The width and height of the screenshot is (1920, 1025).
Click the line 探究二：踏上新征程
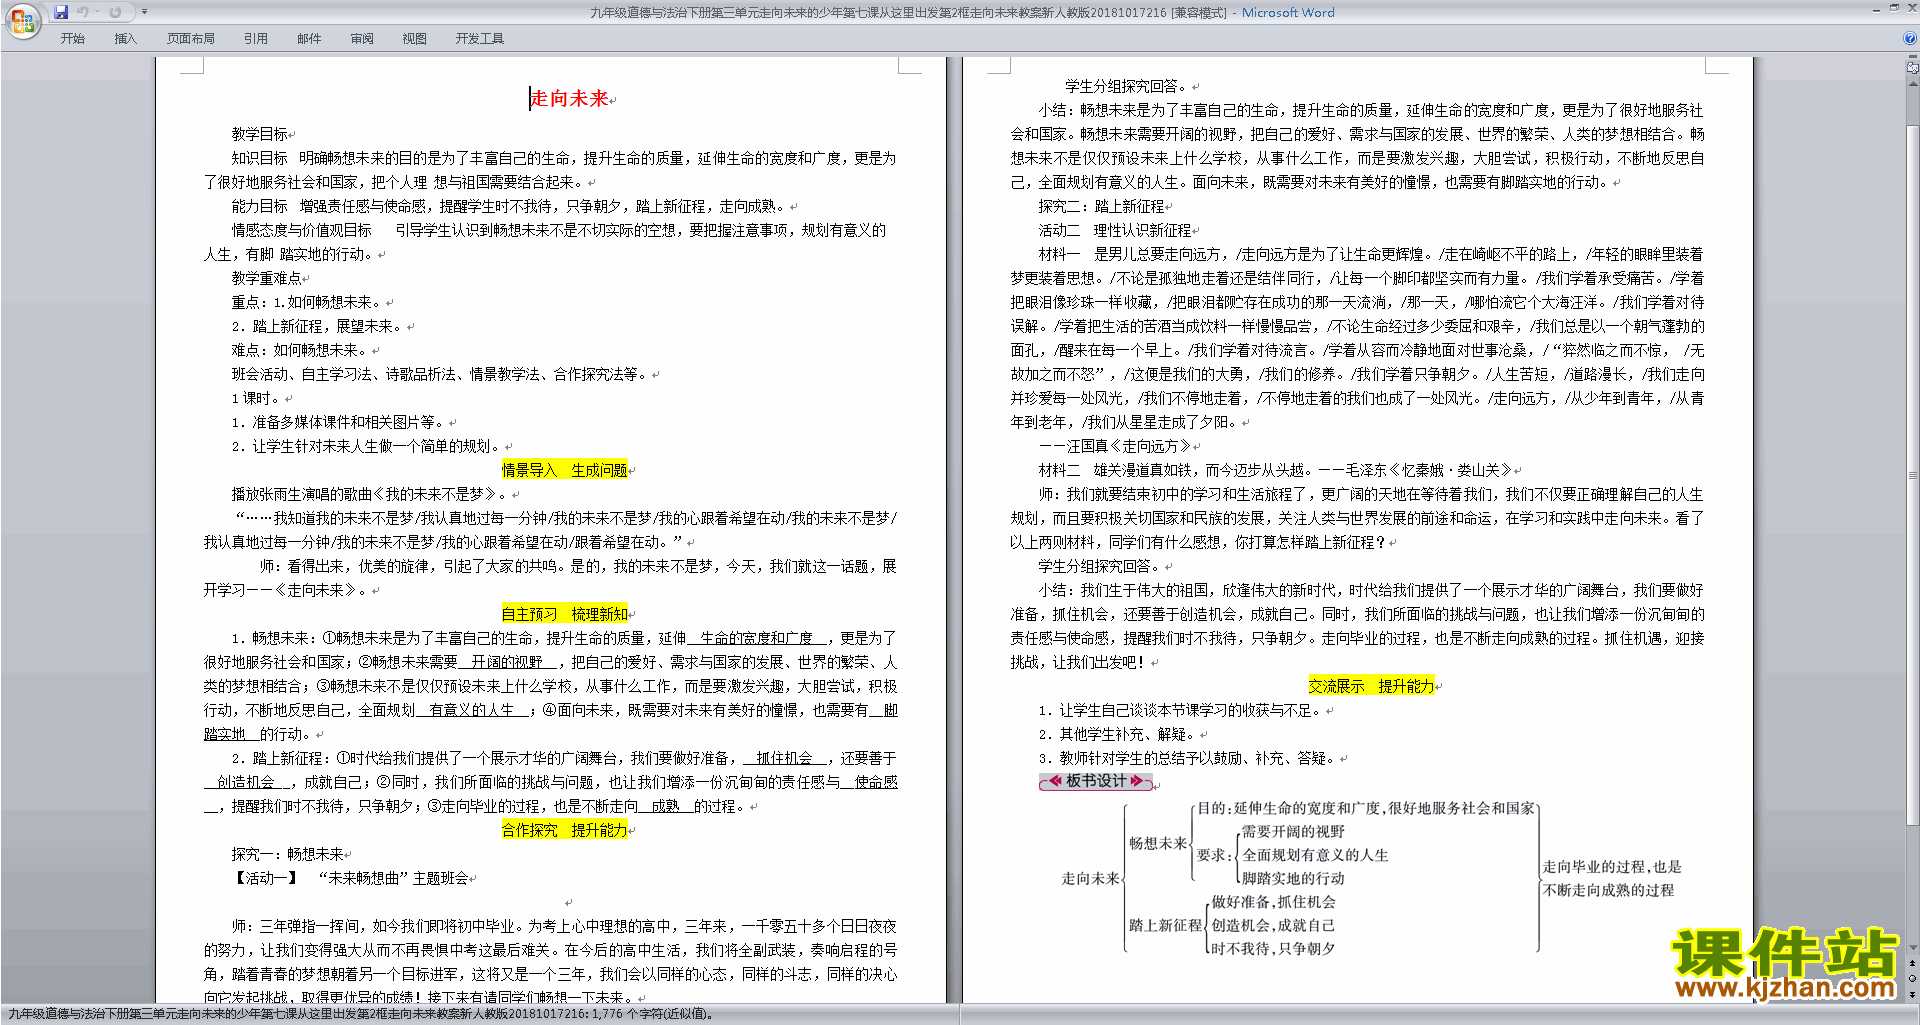pyautogui.click(x=1101, y=206)
